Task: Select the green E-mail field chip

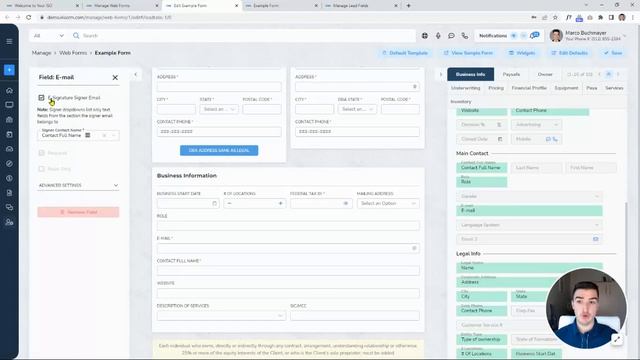Action: (529, 211)
